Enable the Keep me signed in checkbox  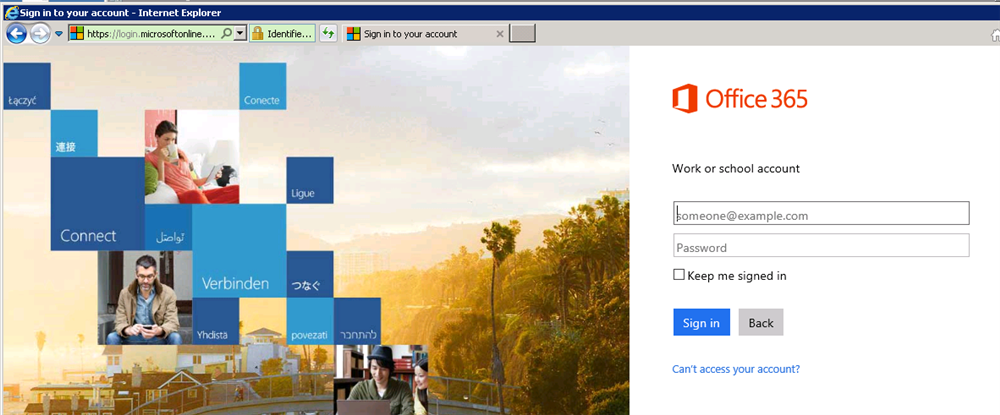pyautogui.click(x=679, y=275)
